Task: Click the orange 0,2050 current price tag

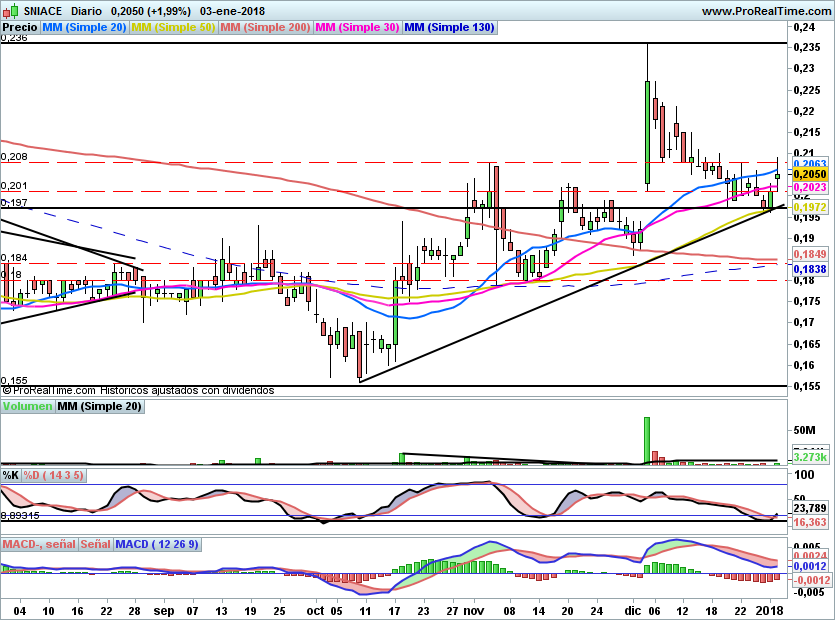Action: pyautogui.click(x=807, y=174)
